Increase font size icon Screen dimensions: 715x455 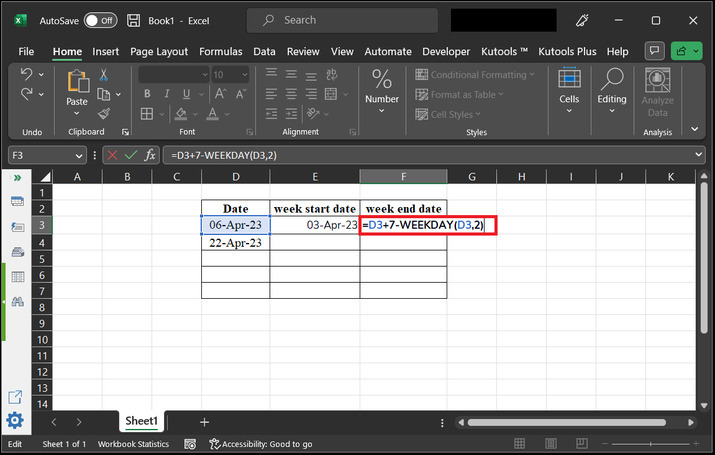tap(221, 94)
